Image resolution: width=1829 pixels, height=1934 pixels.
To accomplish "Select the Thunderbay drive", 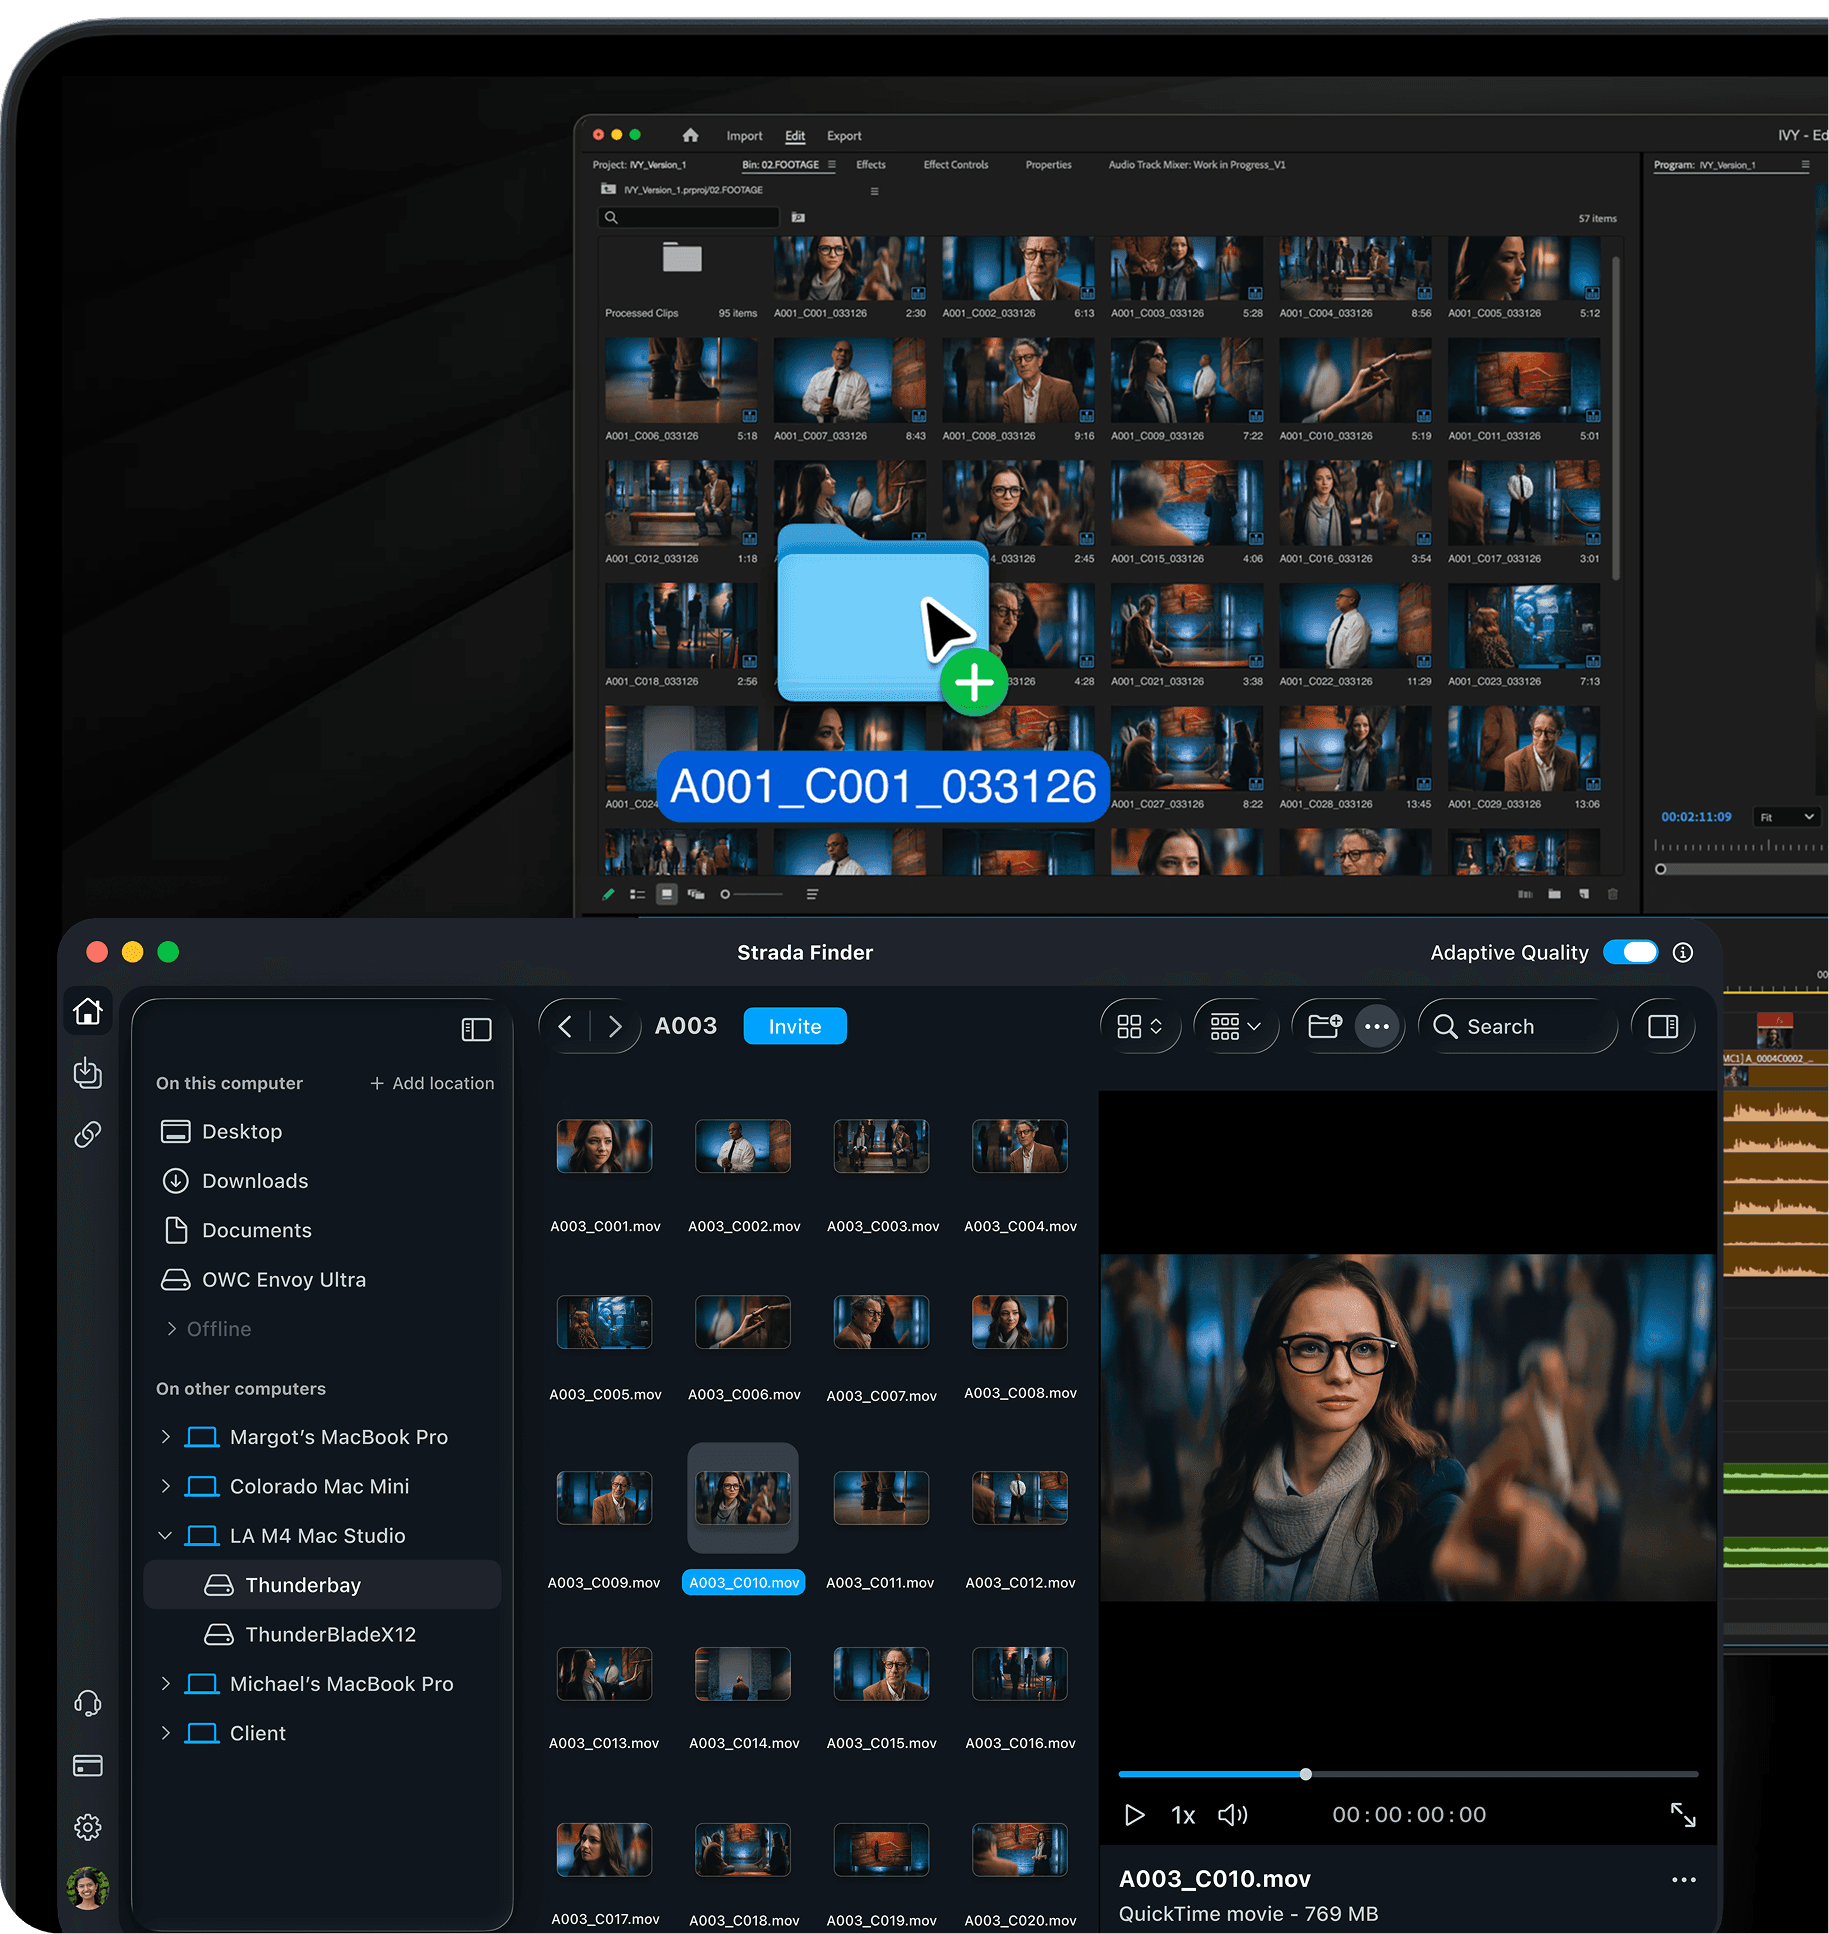I will [x=322, y=1585].
